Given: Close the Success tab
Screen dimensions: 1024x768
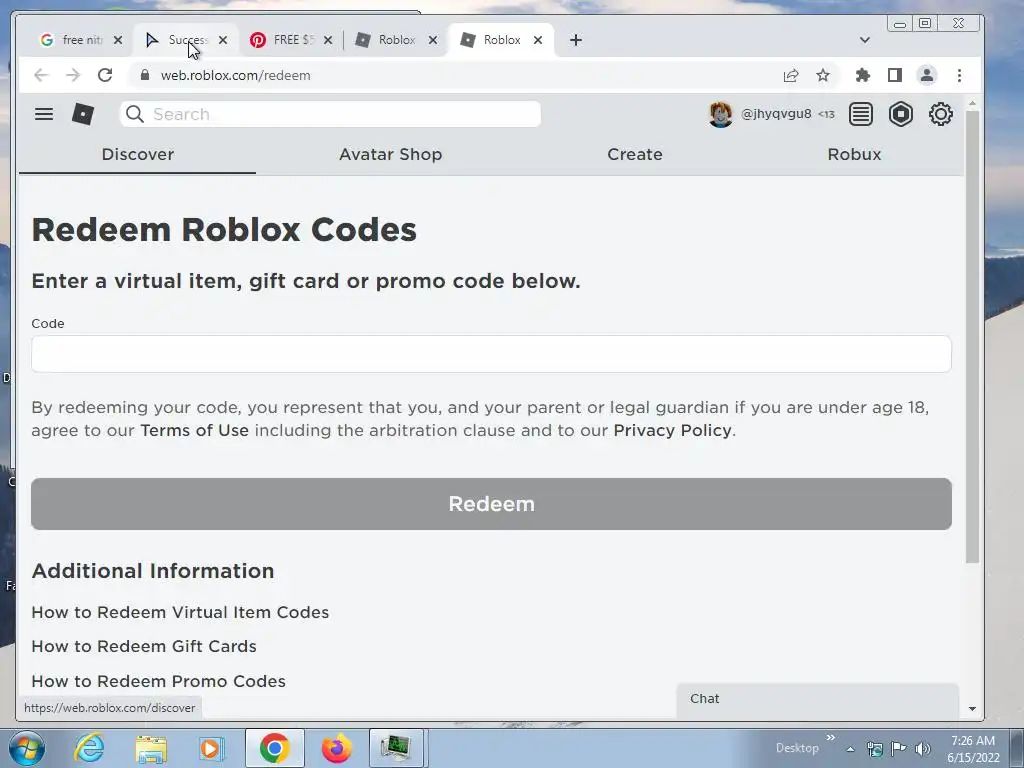Looking at the screenshot, I should pyautogui.click(x=223, y=40).
